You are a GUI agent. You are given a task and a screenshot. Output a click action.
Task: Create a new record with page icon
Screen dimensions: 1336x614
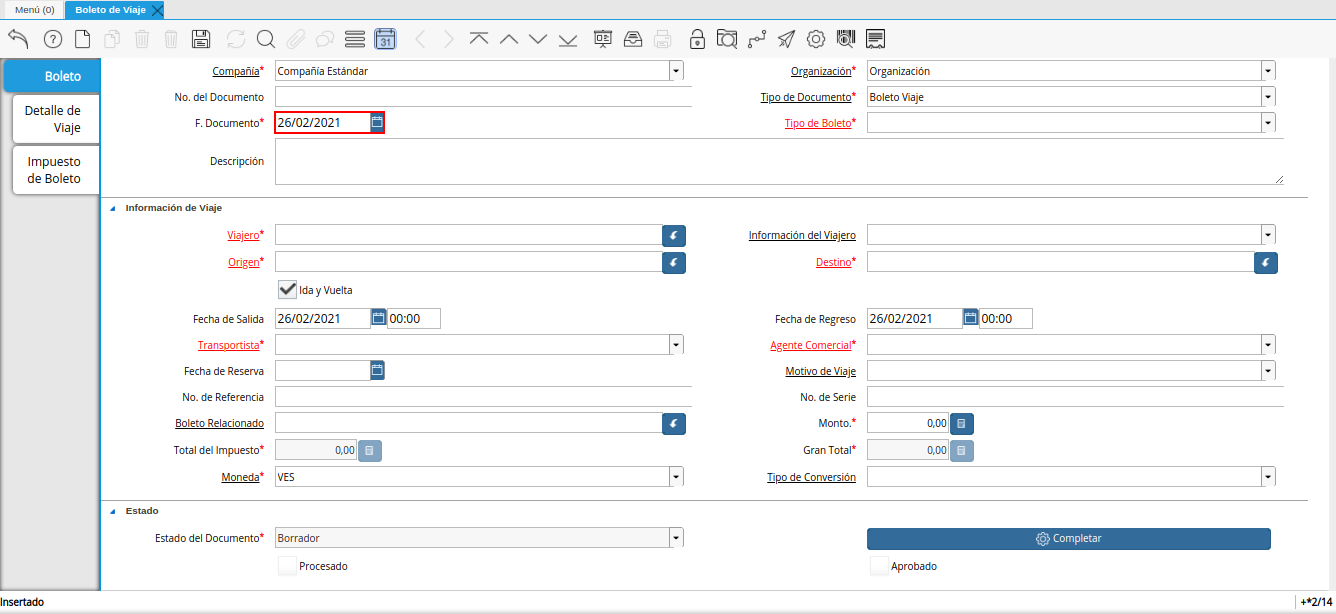click(83, 39)
